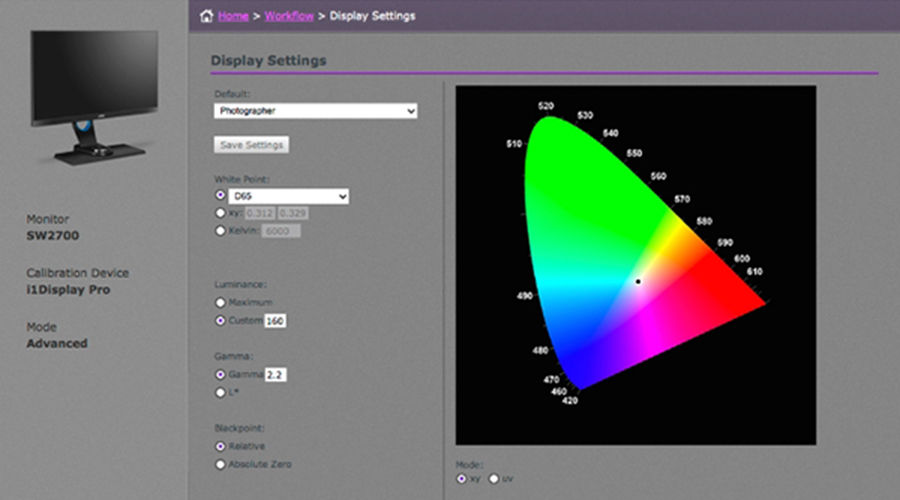Screen dimensions: 900x500
Task: Open the Home breadcrumb link
Action: (x=233, y=16)
